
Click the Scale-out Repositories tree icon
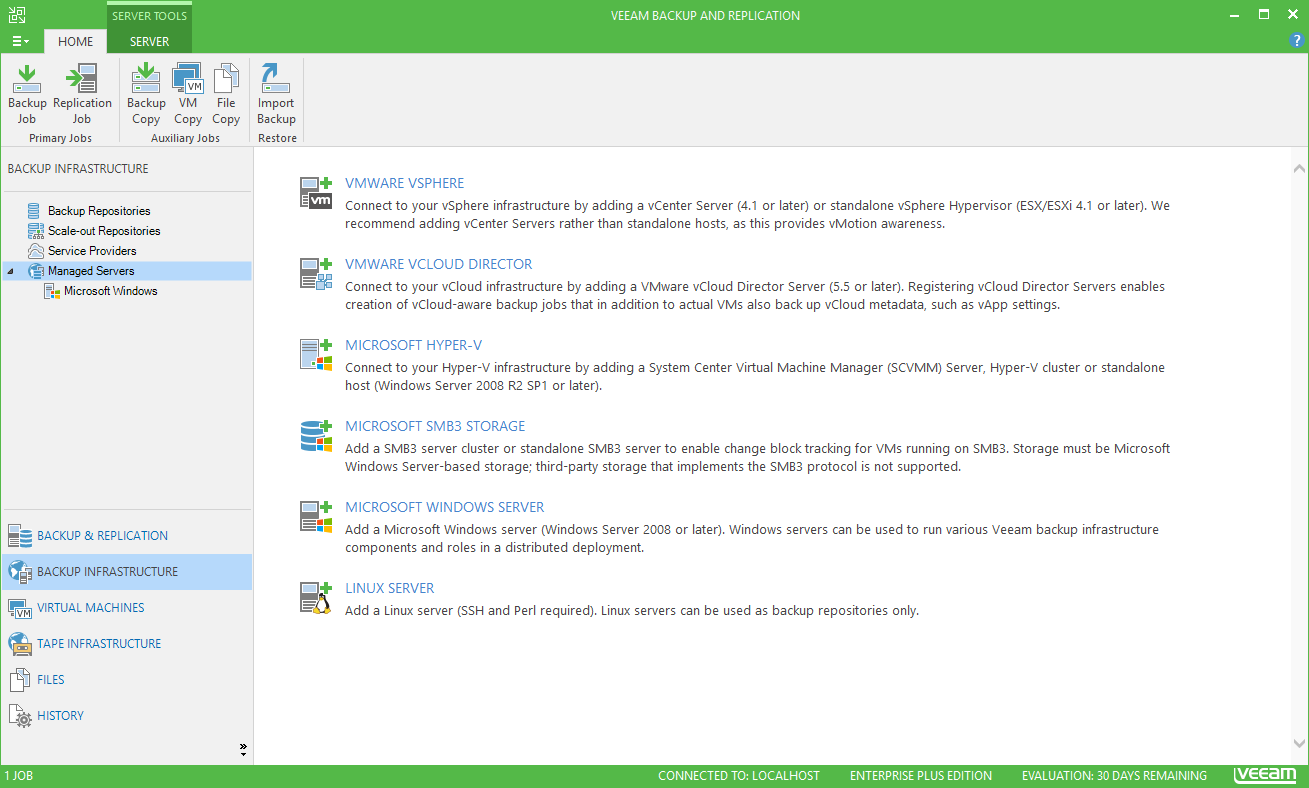point(36,231)
